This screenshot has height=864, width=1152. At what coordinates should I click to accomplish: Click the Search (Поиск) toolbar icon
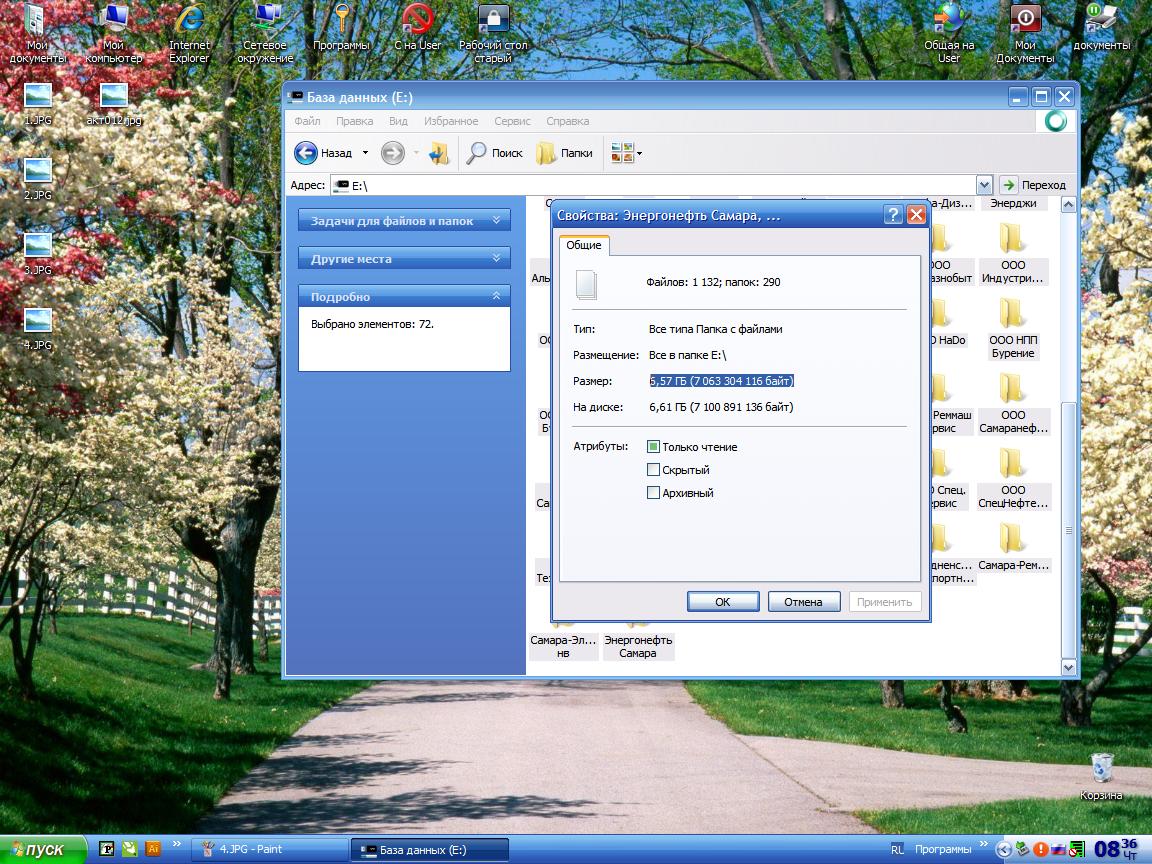point(477,153)
